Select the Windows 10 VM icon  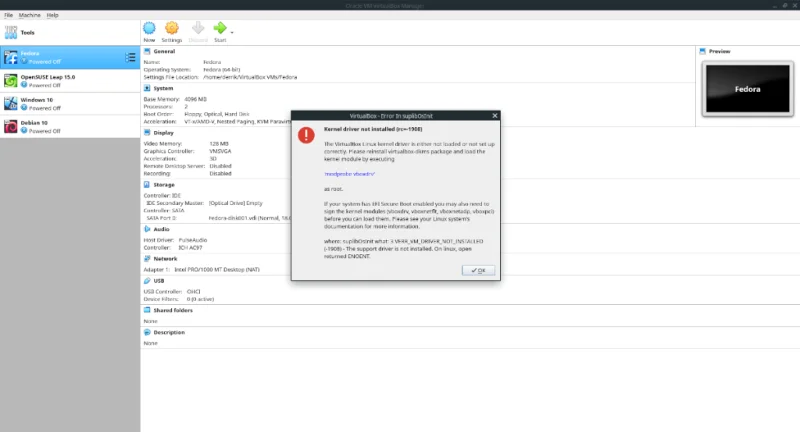(11, 104)
